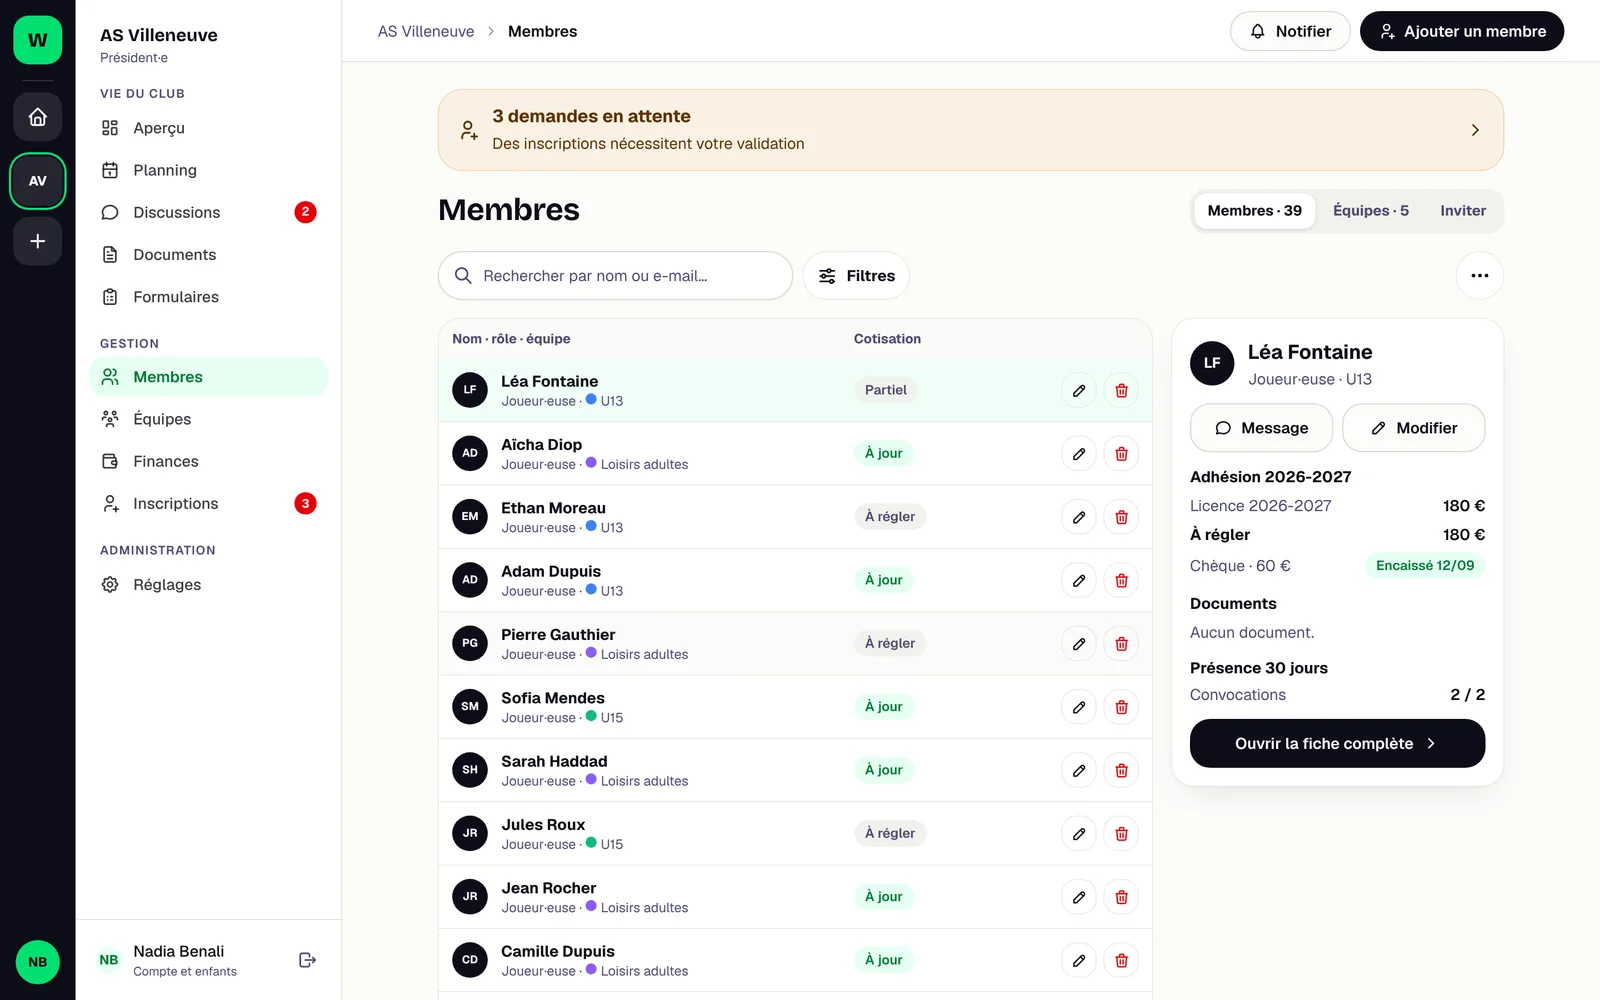Edit Camille Dupuis with pencil icon
1600x1000 pixels.
1079,960
